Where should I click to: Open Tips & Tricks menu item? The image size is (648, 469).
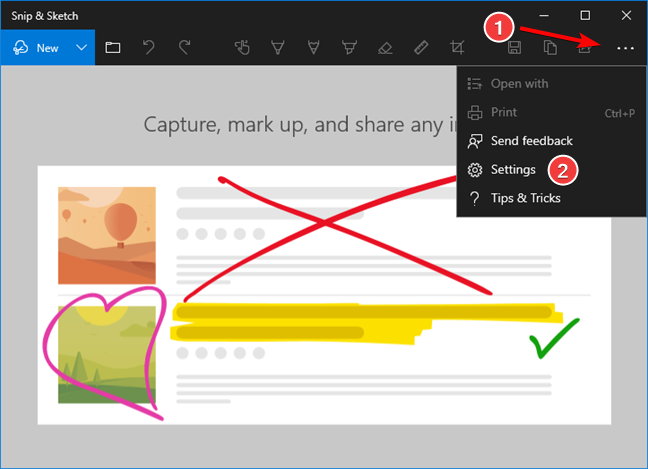pos(525,198)
